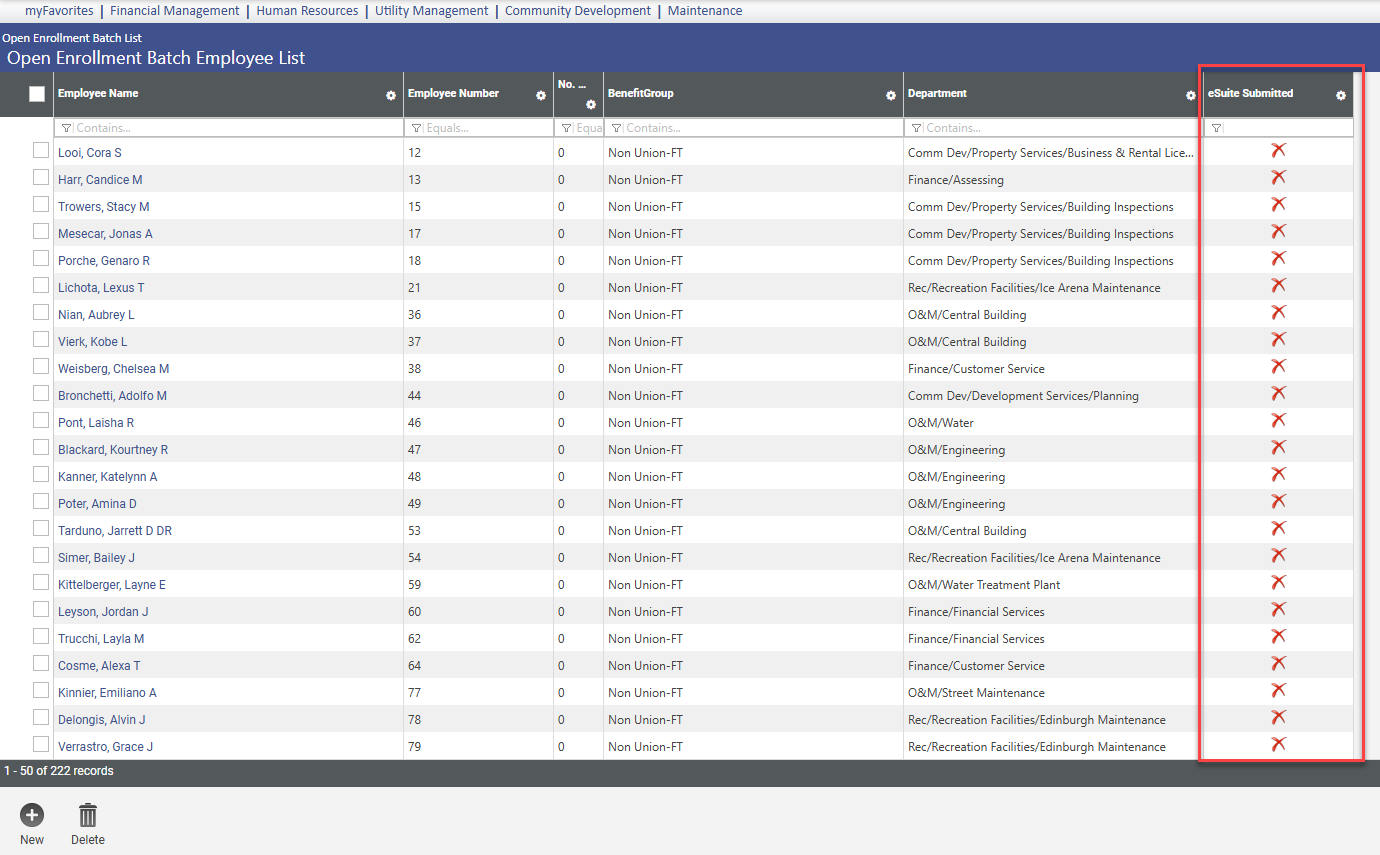This screenshot has width=1380, height=855.
Task: Open employee link Weisberg, Chelsea M
Action: click(113, 369)
